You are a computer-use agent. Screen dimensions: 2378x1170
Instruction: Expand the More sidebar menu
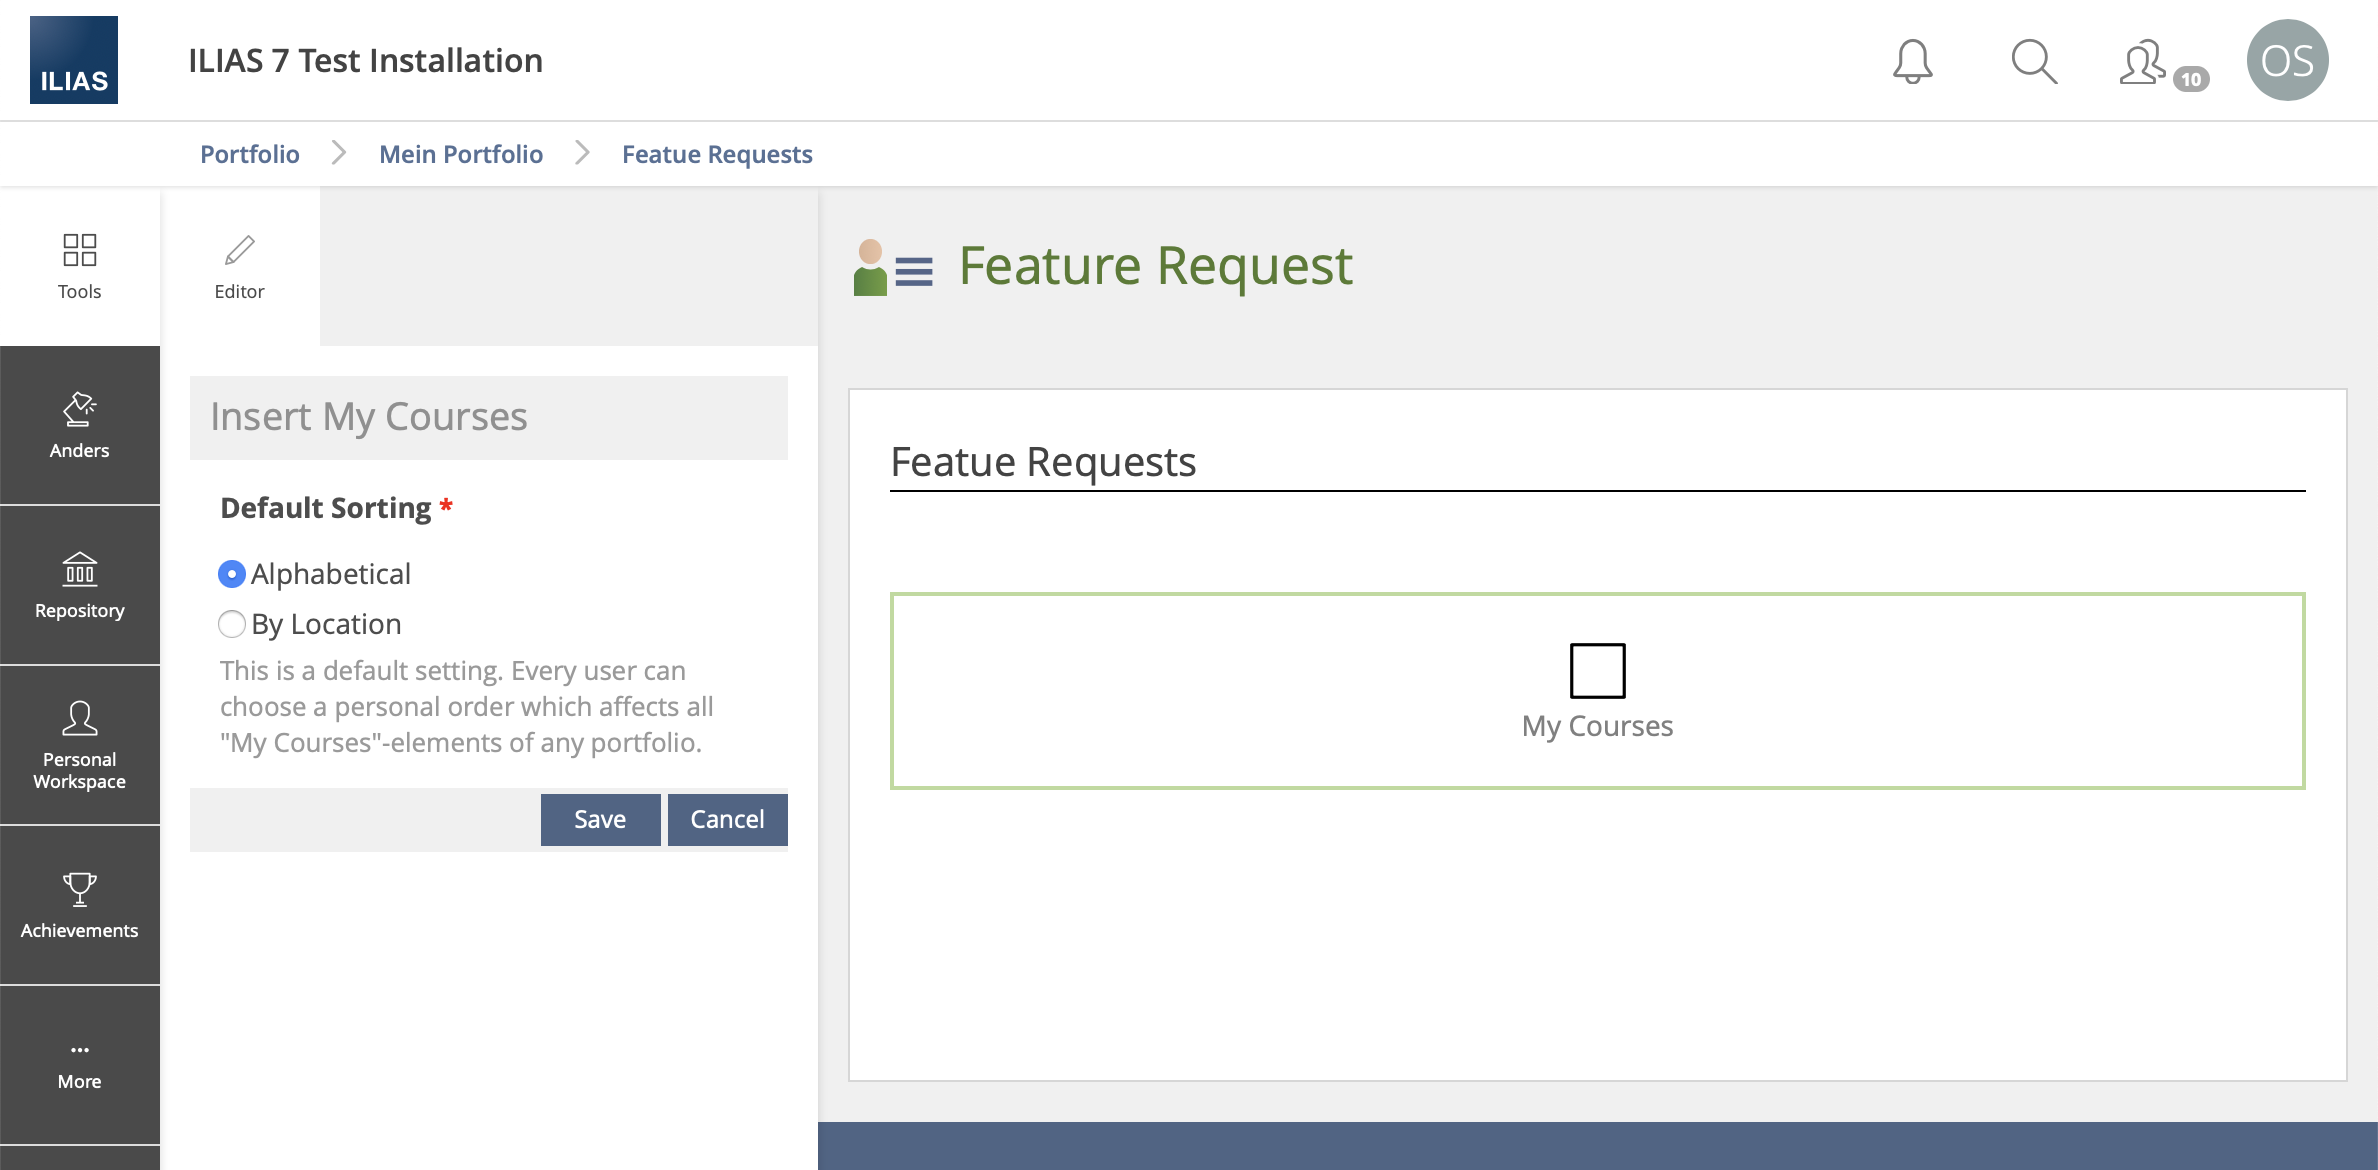click(79, 1065)
